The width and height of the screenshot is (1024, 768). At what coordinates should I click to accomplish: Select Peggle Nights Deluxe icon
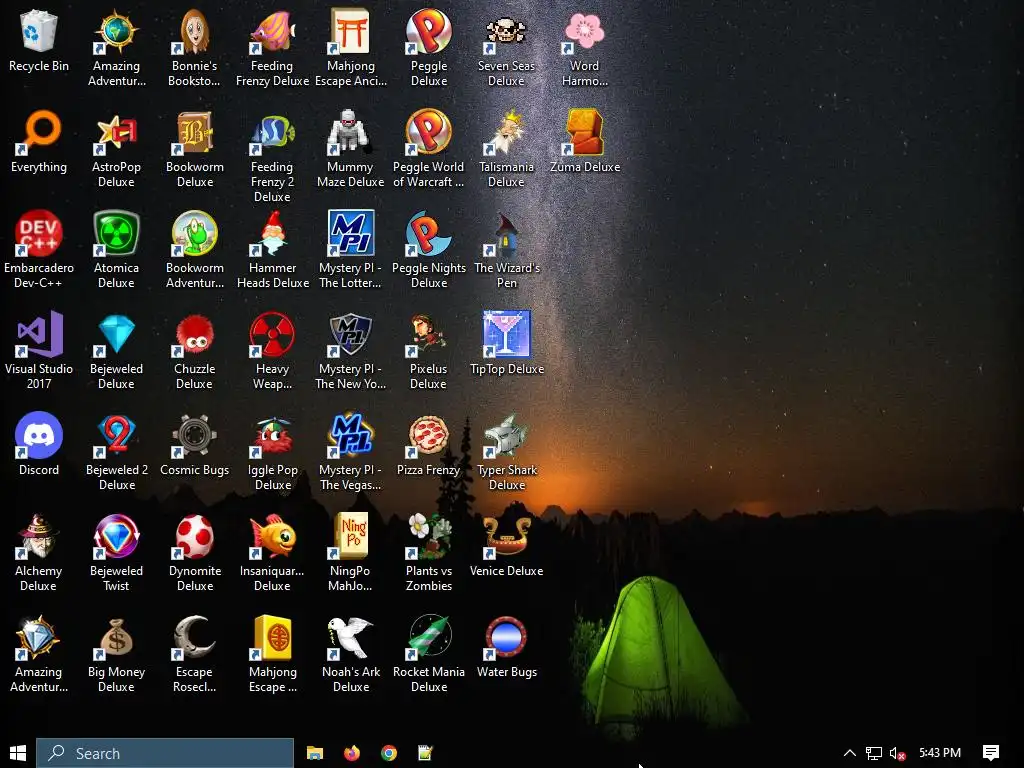428,233
